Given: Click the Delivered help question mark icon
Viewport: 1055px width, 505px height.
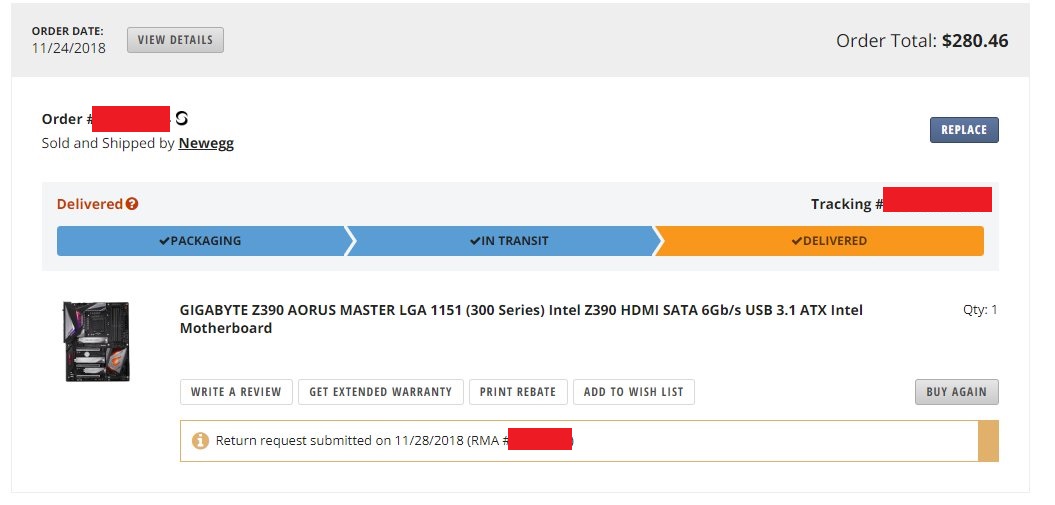Looking at the screenshot, I should [132, 204].
